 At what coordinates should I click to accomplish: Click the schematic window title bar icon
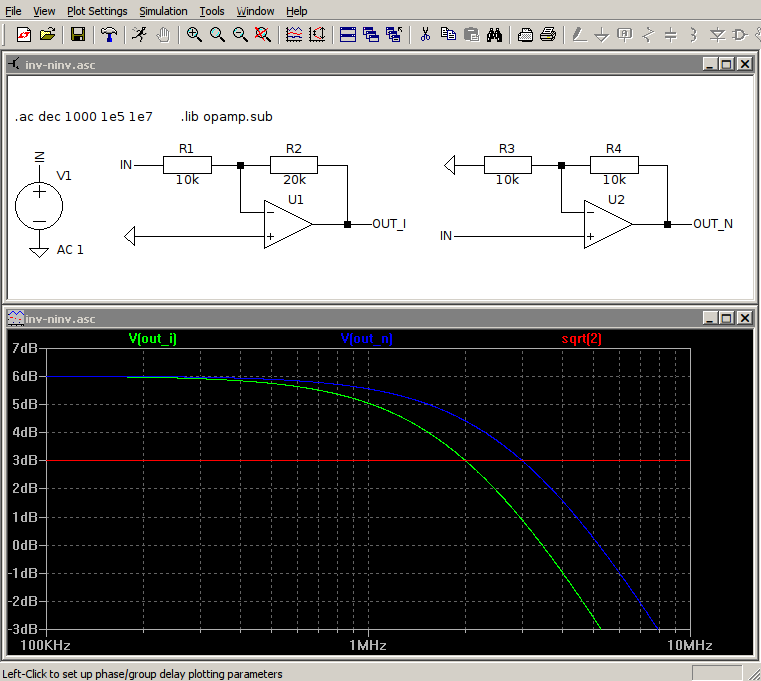pyautogui.click(x=14, y=64)
